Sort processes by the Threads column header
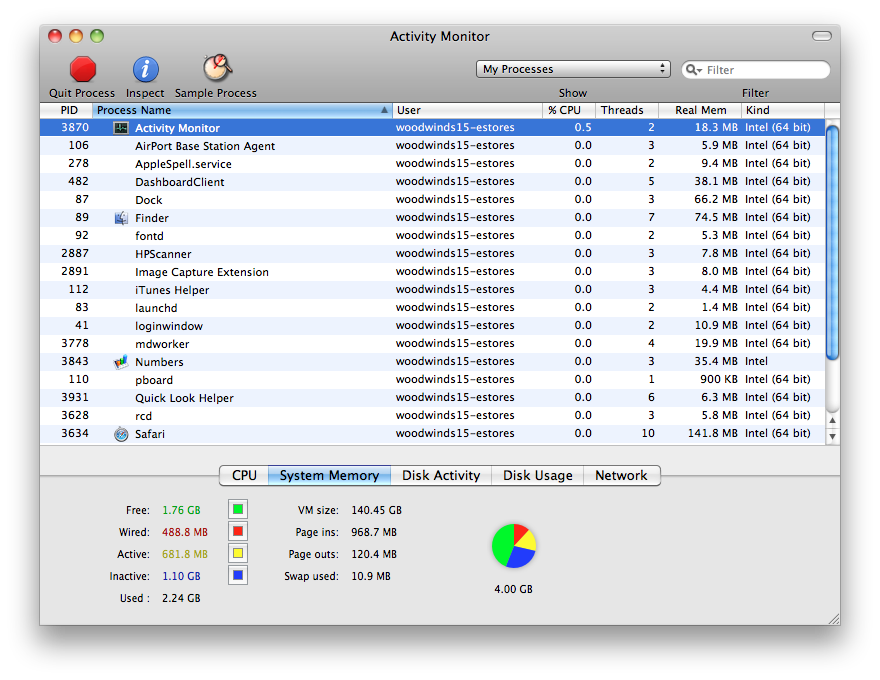 point(624,110)
